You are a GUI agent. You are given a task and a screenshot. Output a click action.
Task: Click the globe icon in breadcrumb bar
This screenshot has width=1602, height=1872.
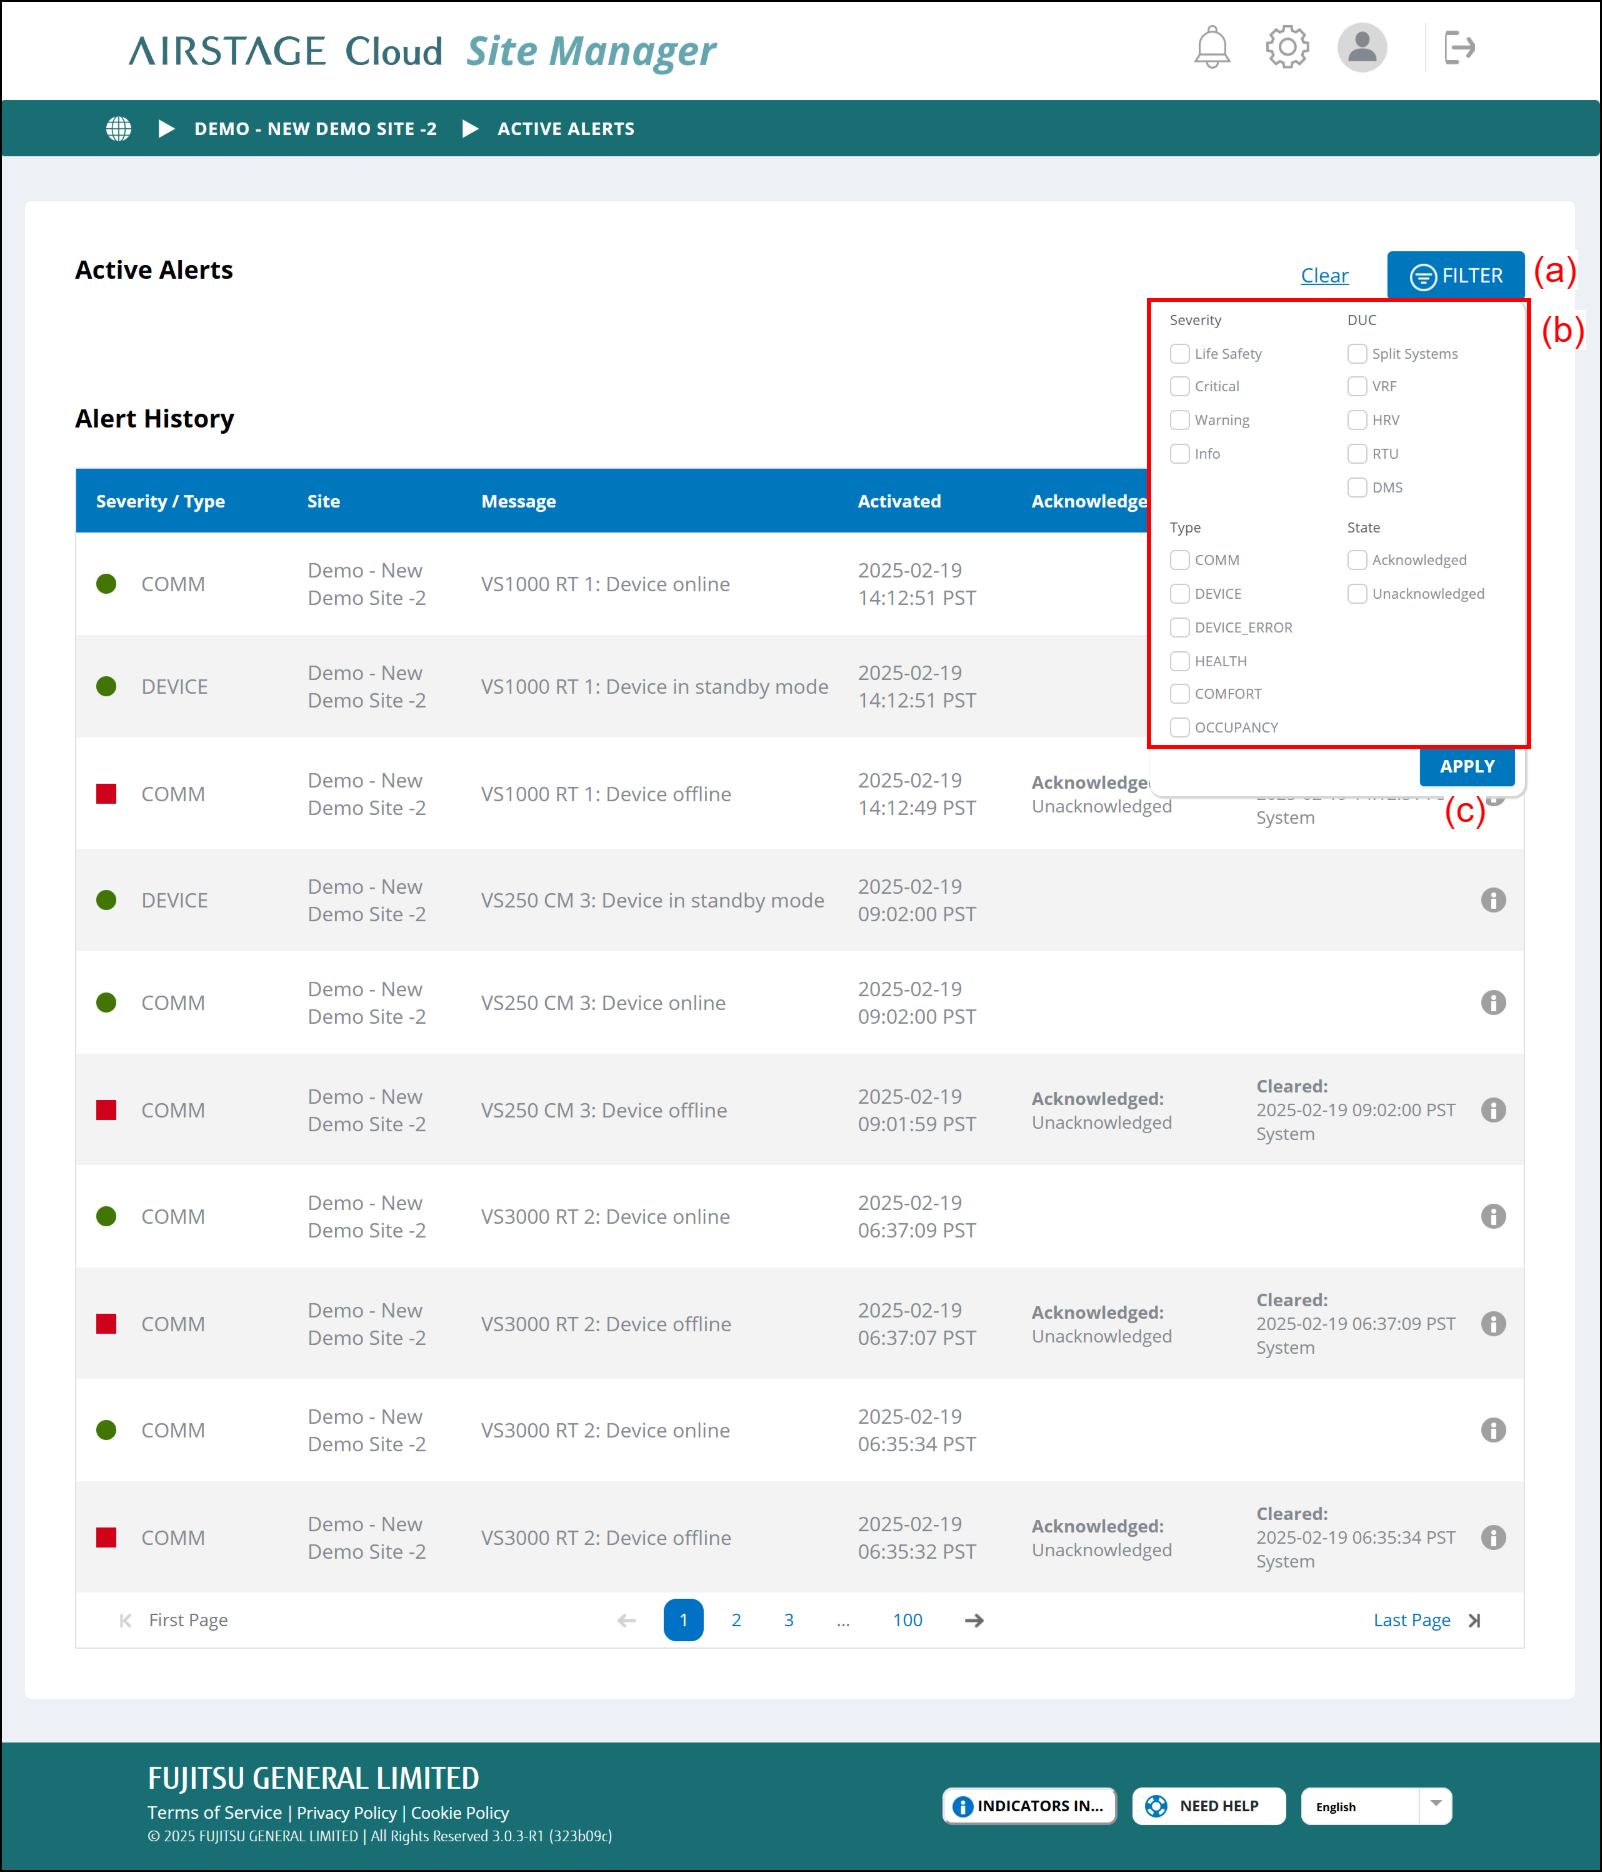click(119, 129)
